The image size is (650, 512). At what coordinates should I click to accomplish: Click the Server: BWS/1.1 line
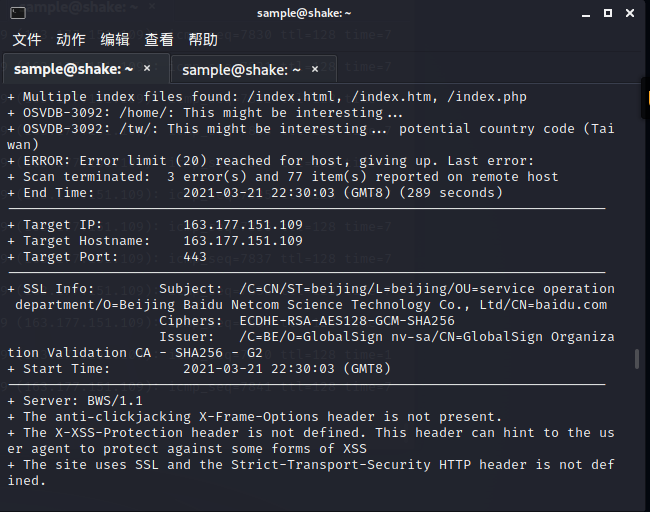[x=69, y=400]
